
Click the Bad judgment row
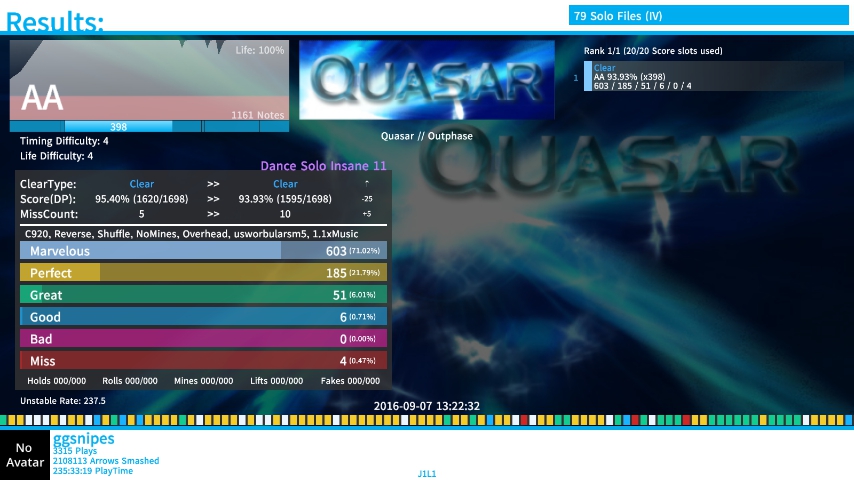tap(203, 339)
